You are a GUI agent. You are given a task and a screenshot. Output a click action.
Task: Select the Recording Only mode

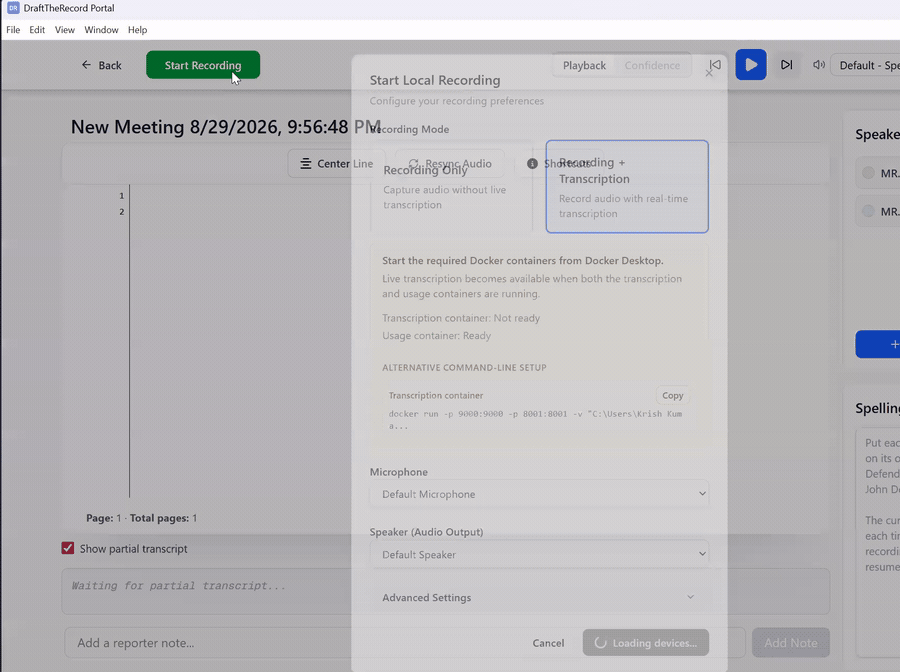(x=452, y=187)
